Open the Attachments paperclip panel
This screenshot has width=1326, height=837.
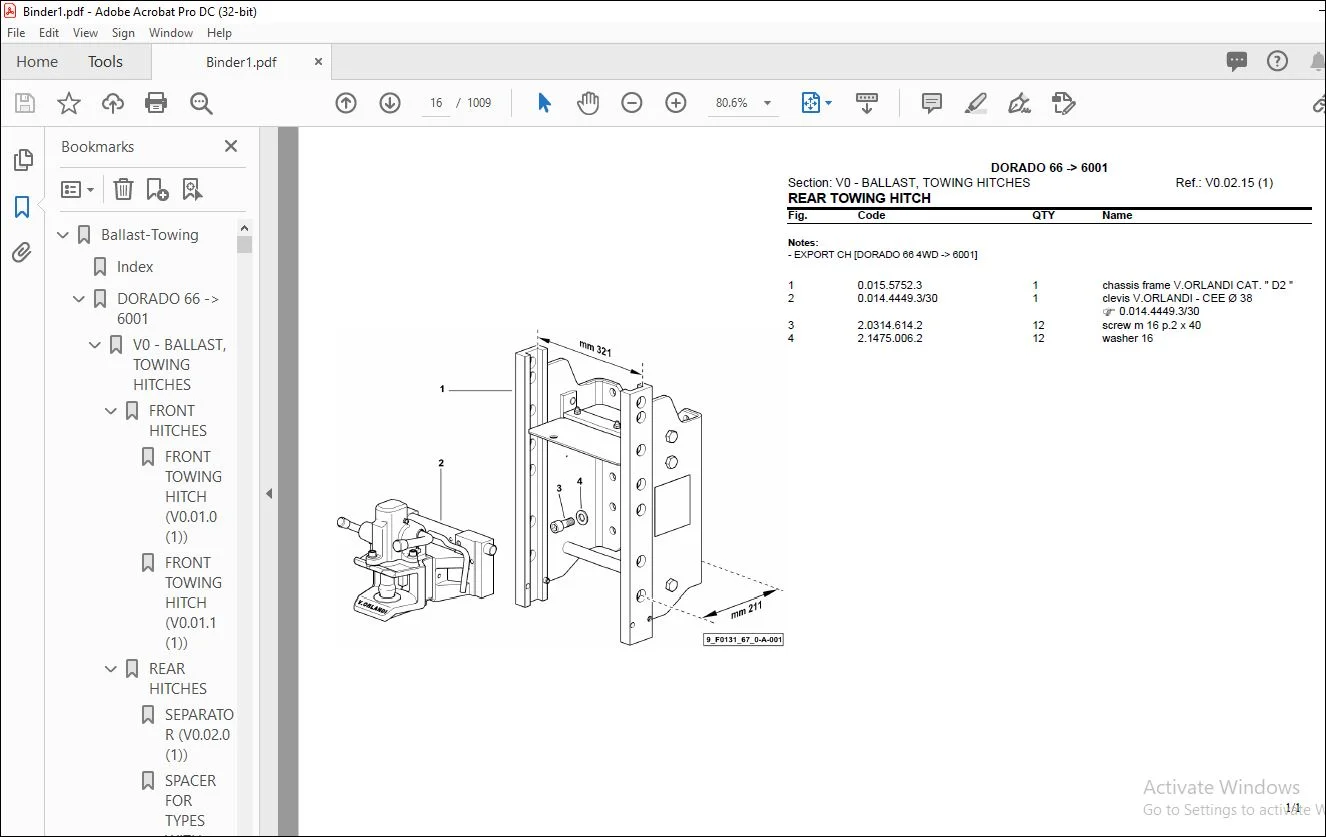(x=22, y=253)
